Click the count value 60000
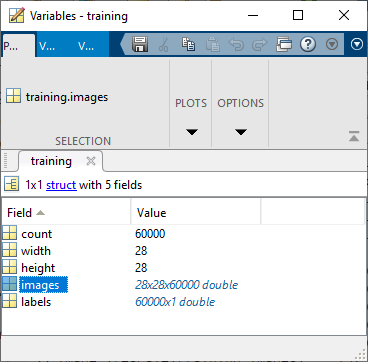 [x=150, y=234]
